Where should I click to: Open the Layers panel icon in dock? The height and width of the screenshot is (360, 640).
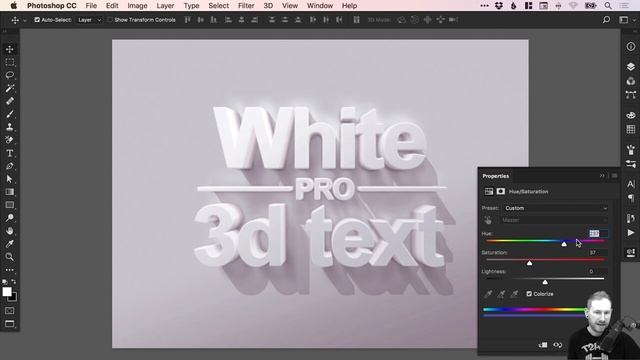(x=631, y=67)
